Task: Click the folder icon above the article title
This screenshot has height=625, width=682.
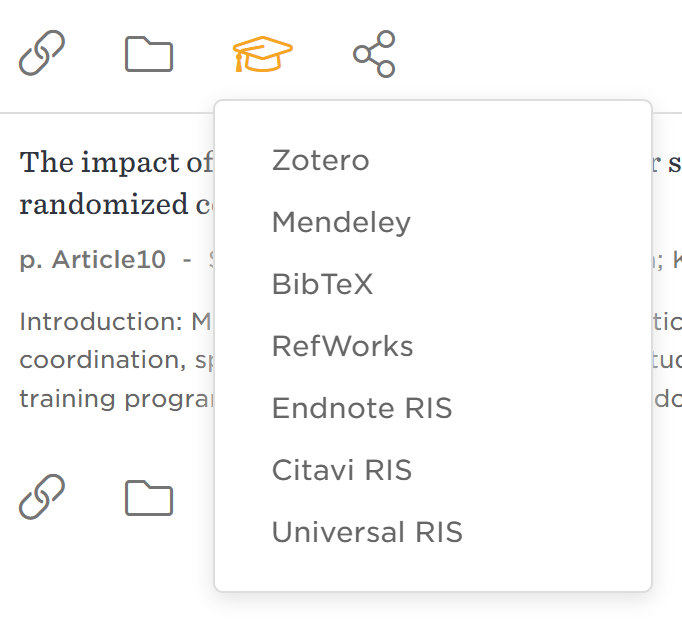Action: pyautogui.click(x=149, y=54)
